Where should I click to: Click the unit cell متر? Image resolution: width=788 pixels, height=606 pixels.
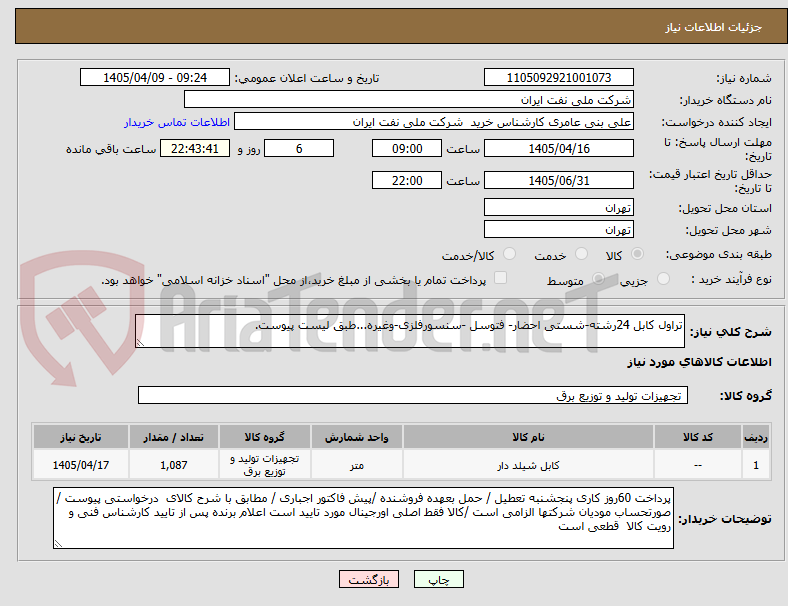(x=356, y=465)
